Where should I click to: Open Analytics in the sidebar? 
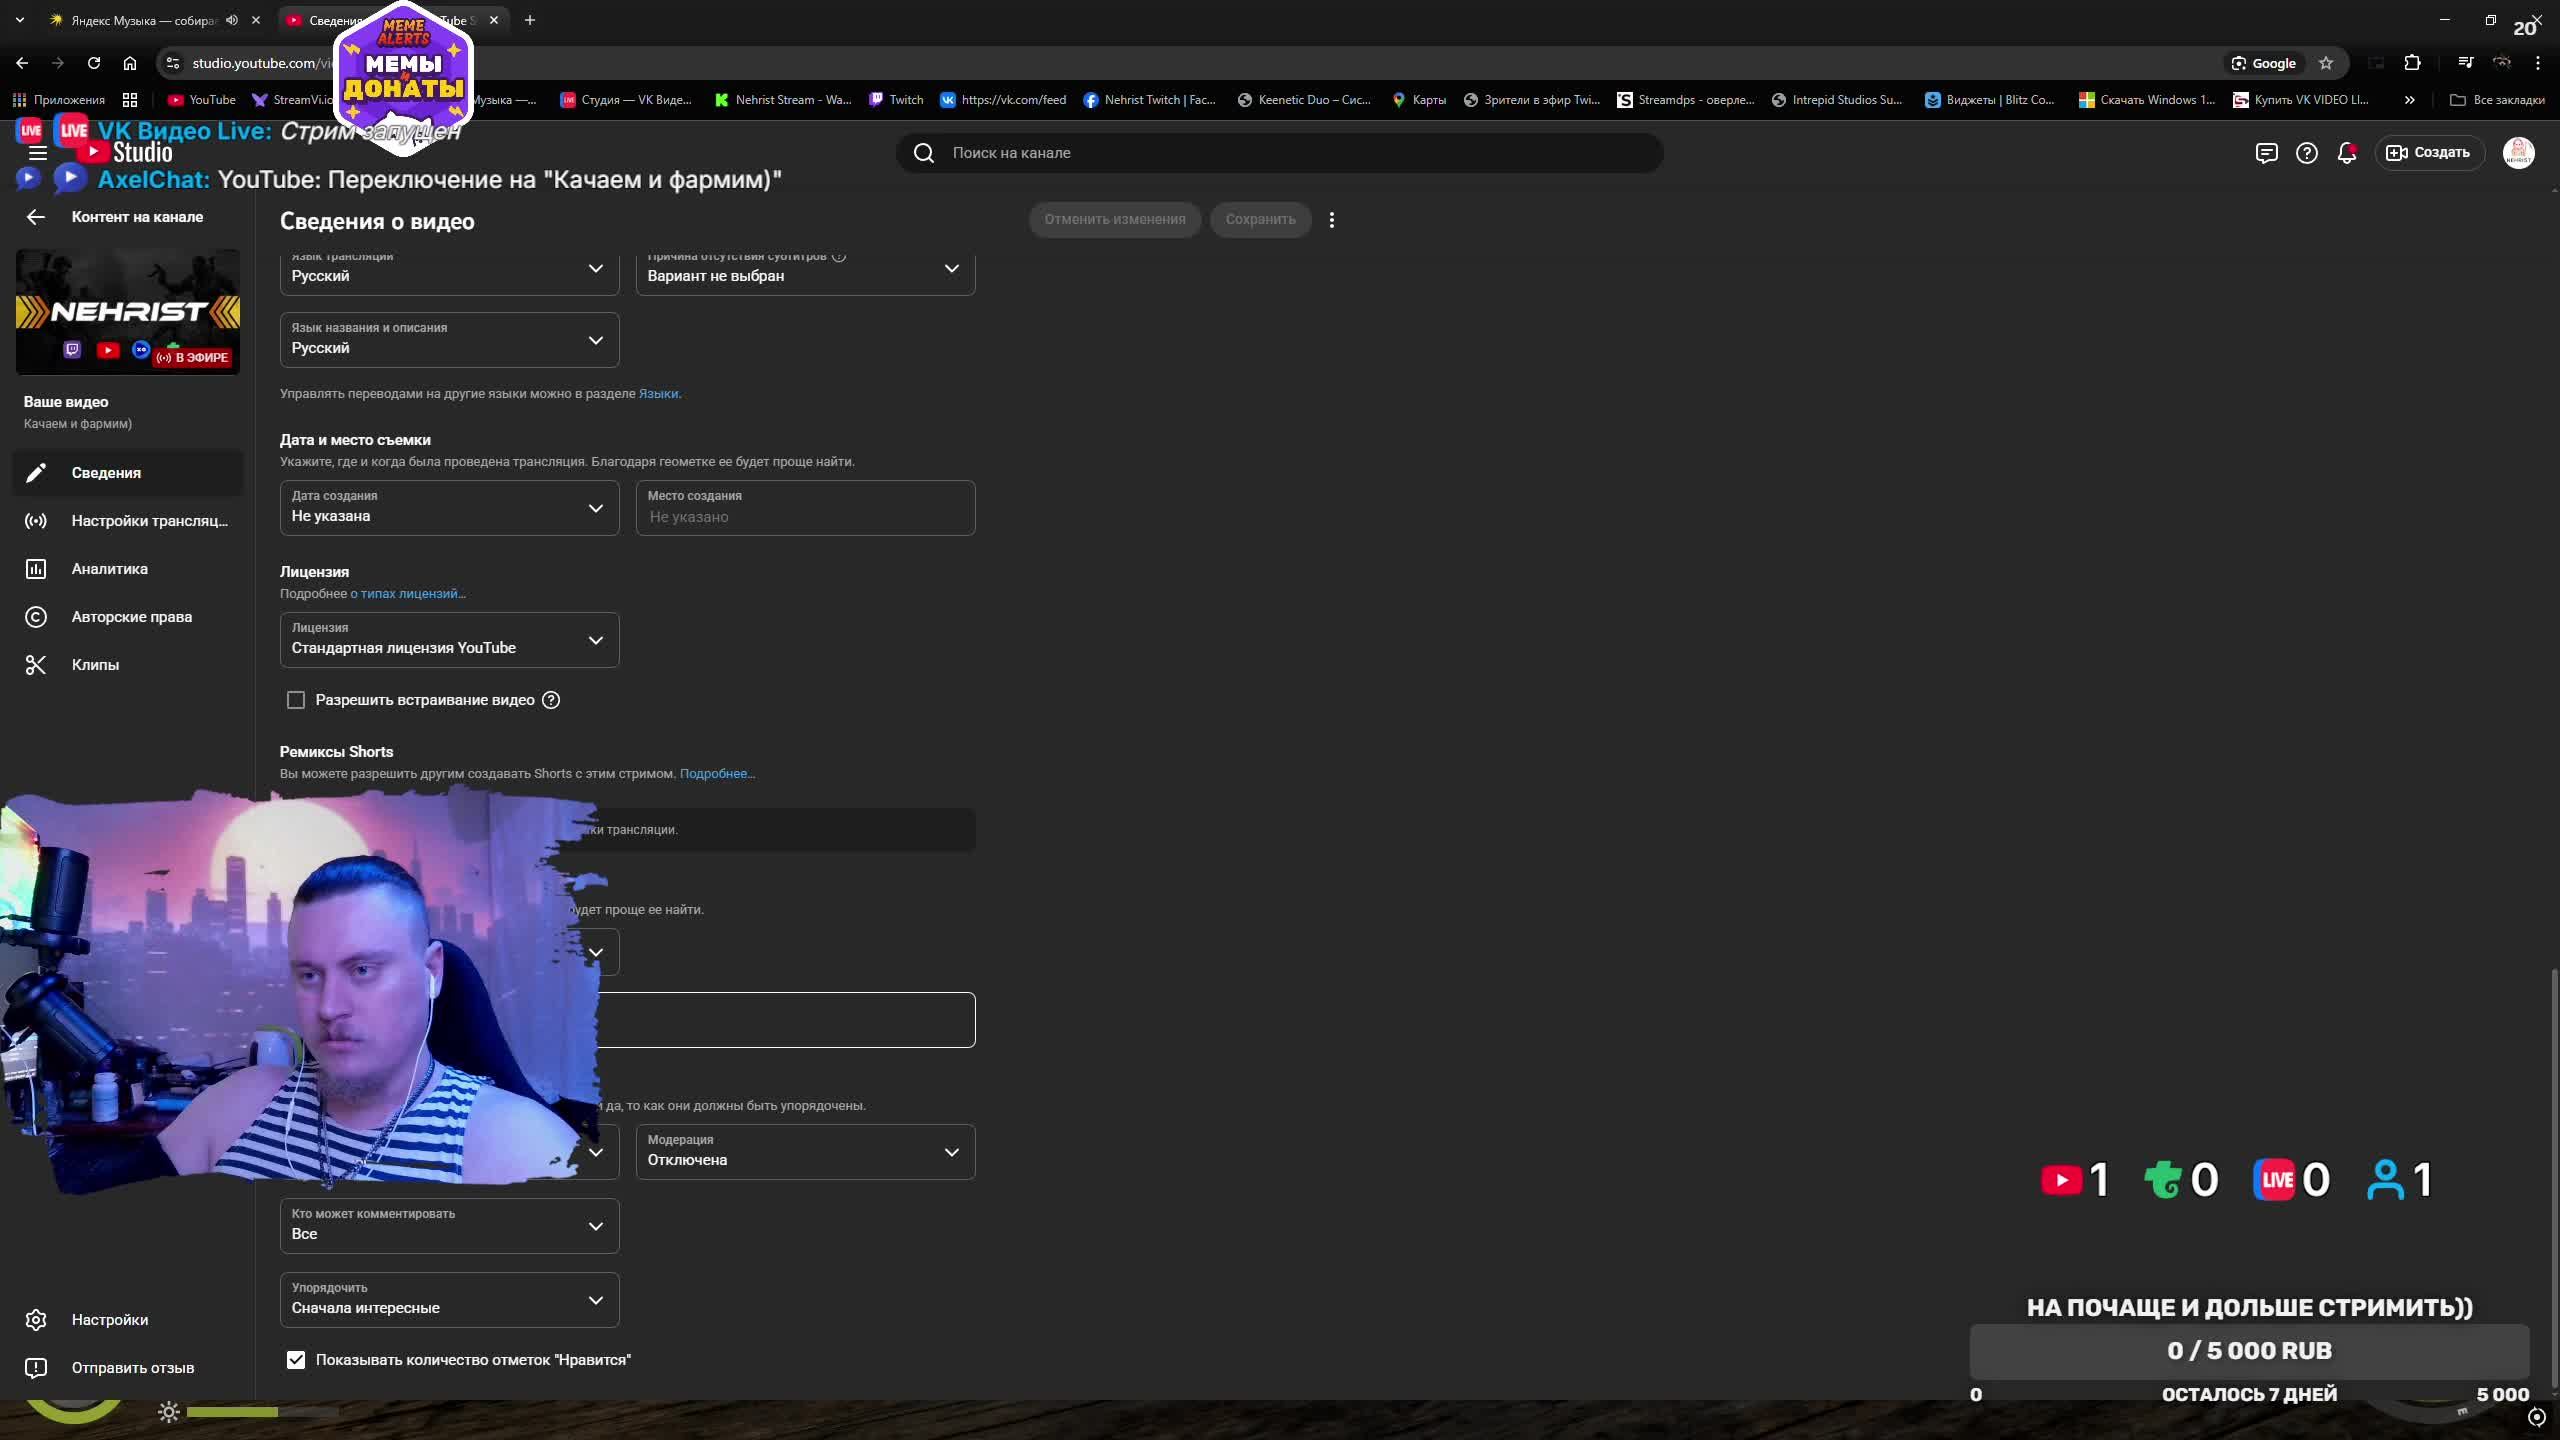pyautogui.click(x=109, y=569)
